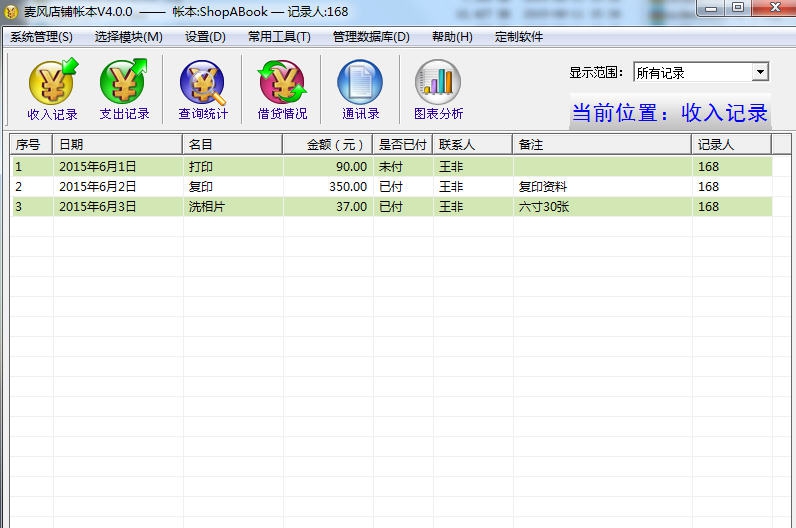The height and width of the screenshot is (528, 796).
Task: Click 王非 contact in the 打印 row
Action: coord(473,167)
